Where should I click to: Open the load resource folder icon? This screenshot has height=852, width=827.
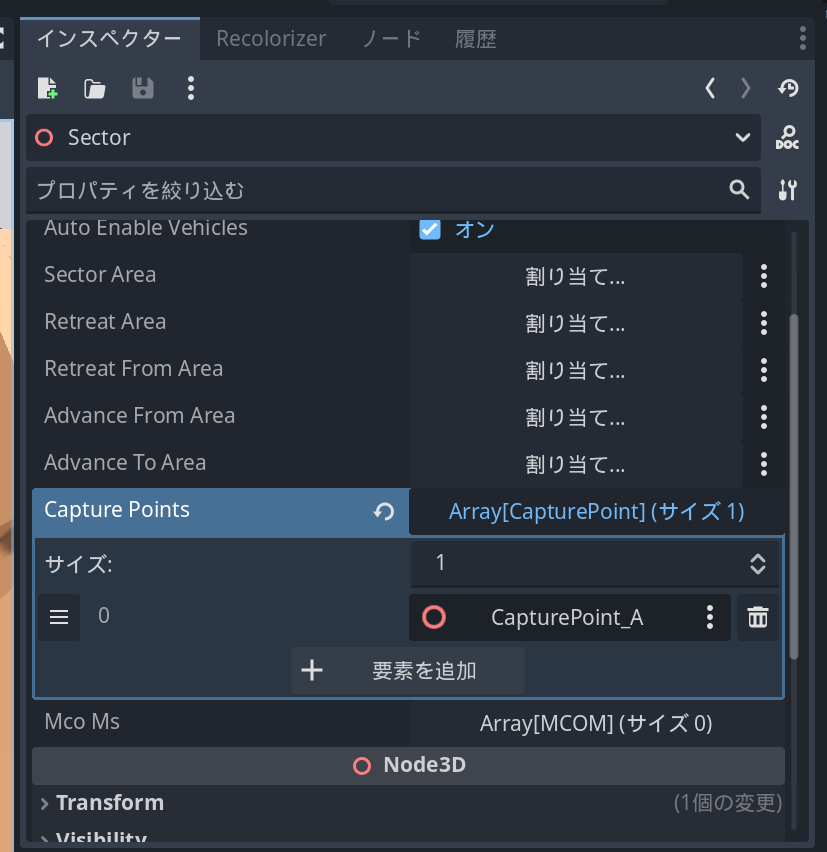pos(95,88)
